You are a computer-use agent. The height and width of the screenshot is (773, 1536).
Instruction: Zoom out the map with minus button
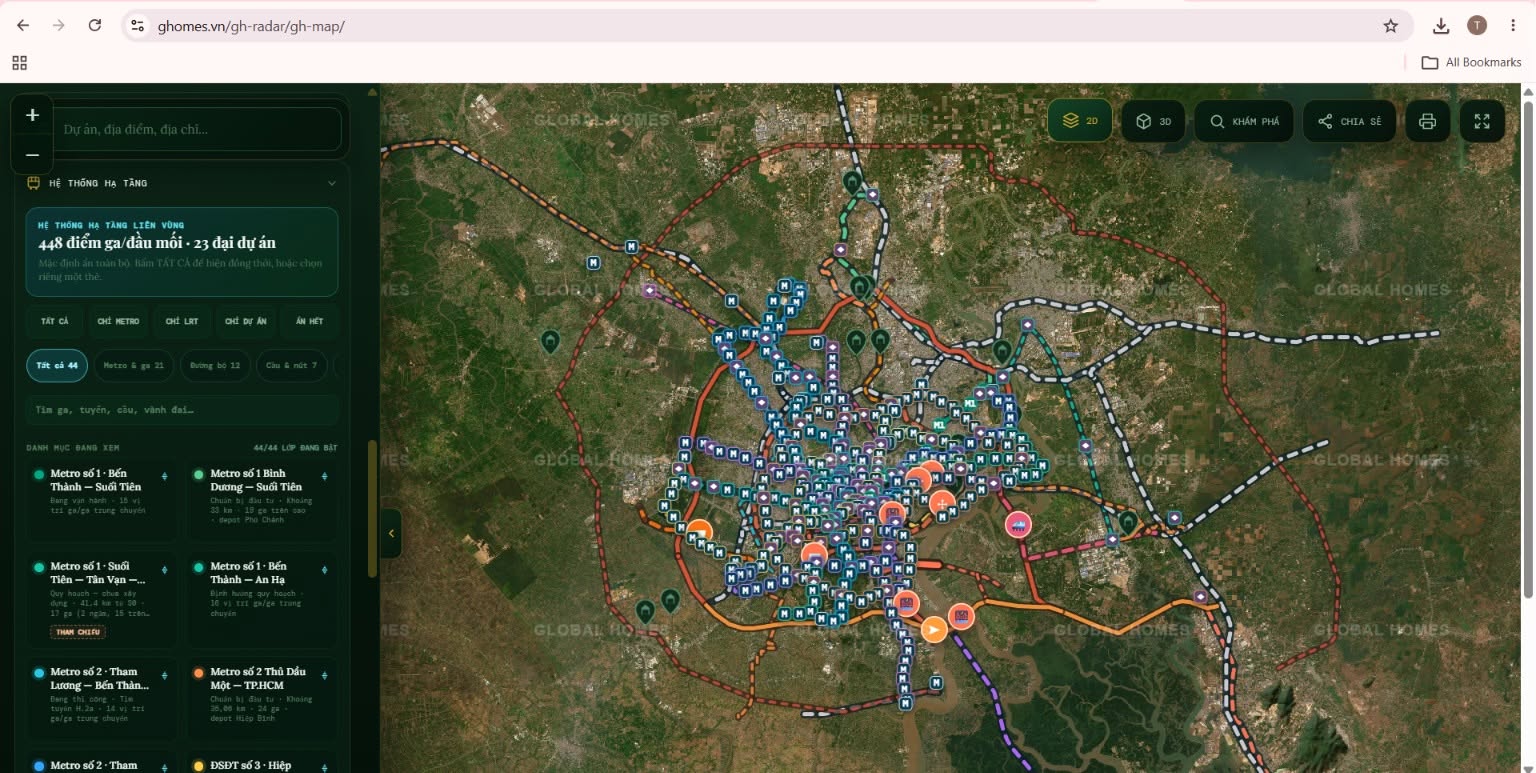click(x=32, y=155)
